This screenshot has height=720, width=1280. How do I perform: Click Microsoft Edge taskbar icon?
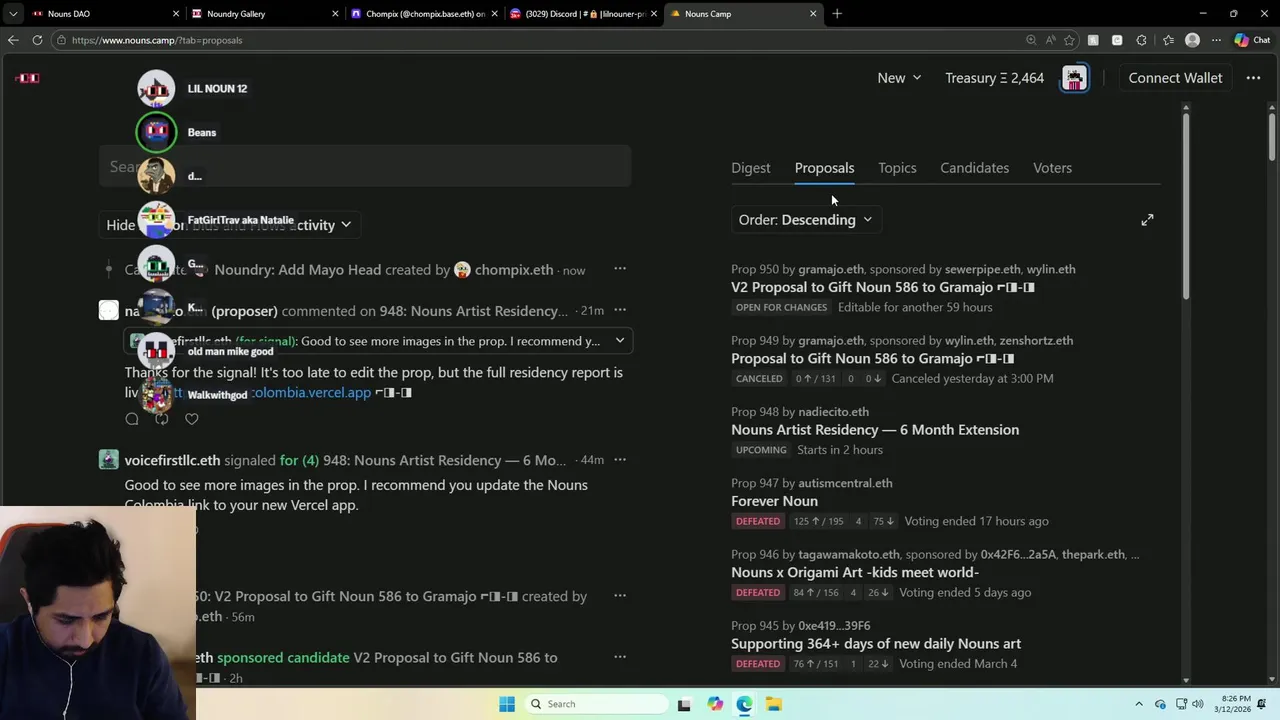744,704
